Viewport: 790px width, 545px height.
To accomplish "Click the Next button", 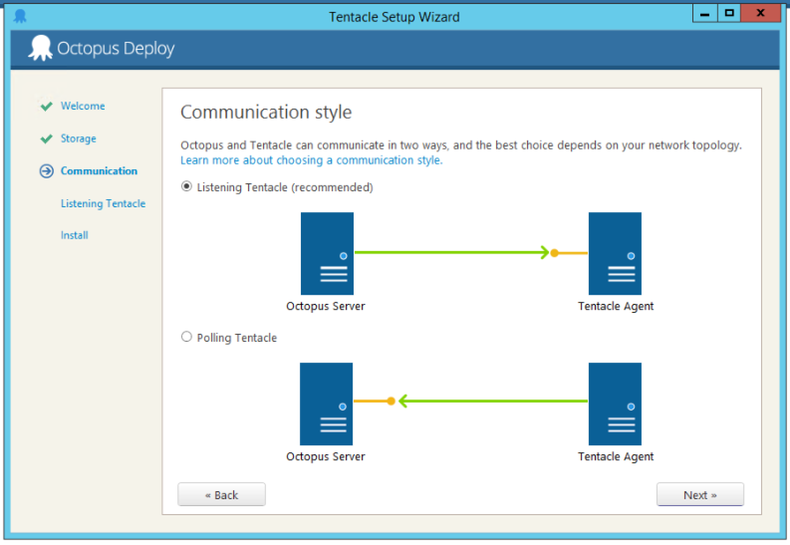I will (x=700, y=495).
